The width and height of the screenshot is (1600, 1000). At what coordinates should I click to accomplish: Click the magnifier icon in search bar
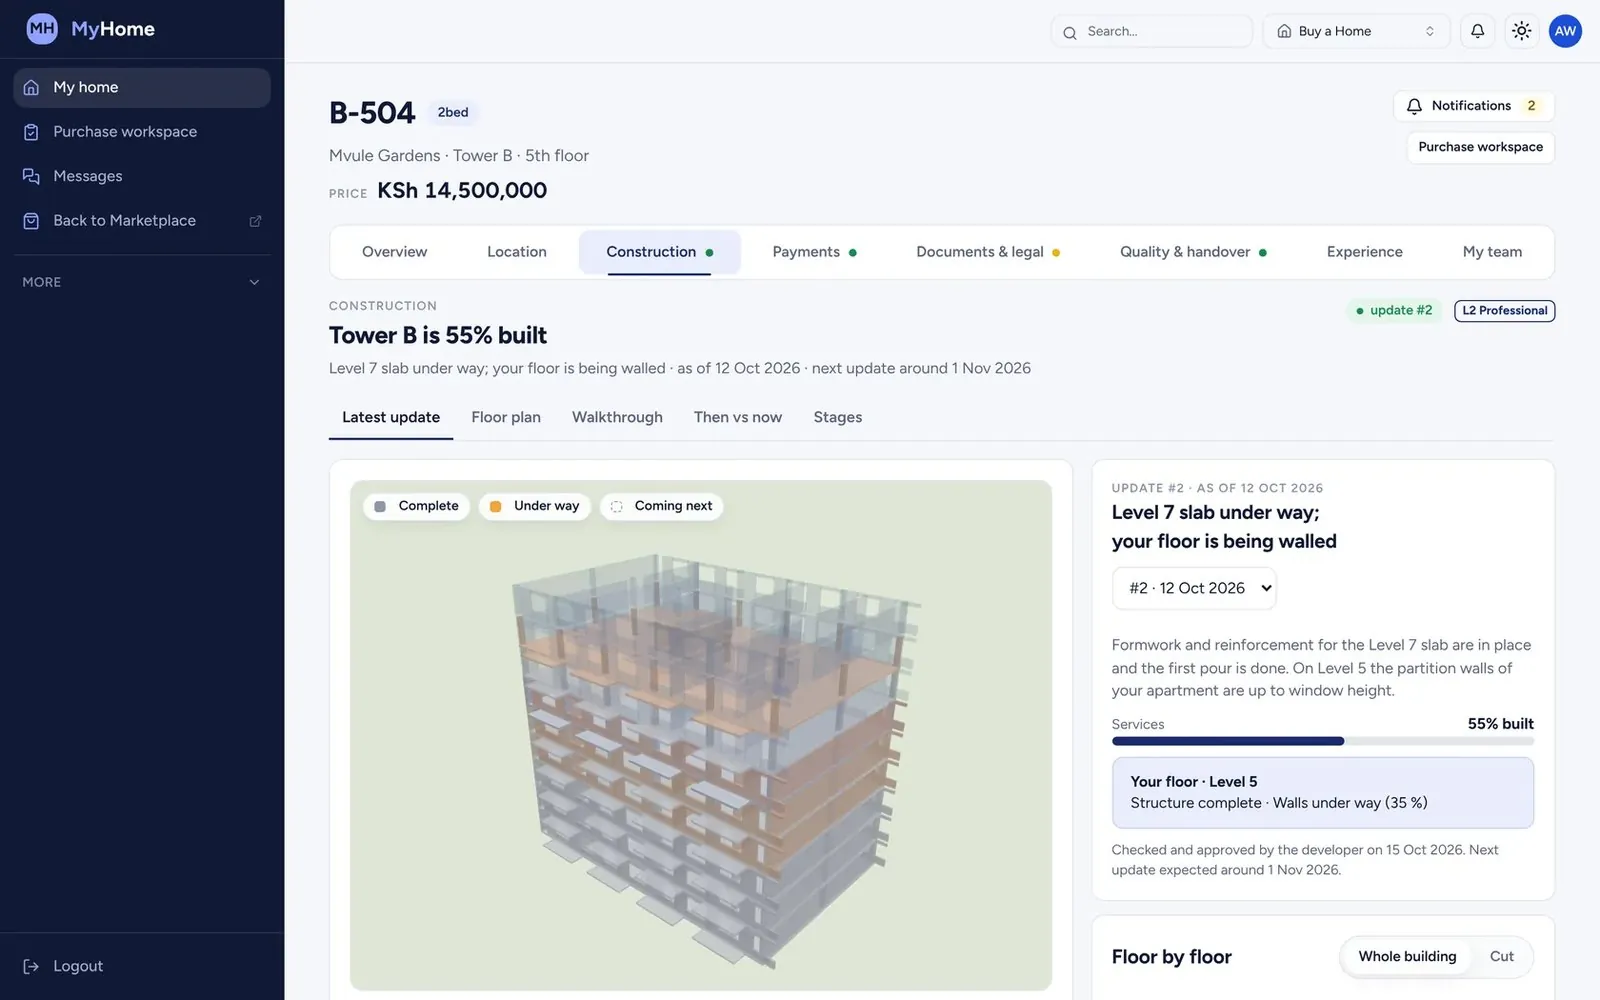coord(1069,32)
